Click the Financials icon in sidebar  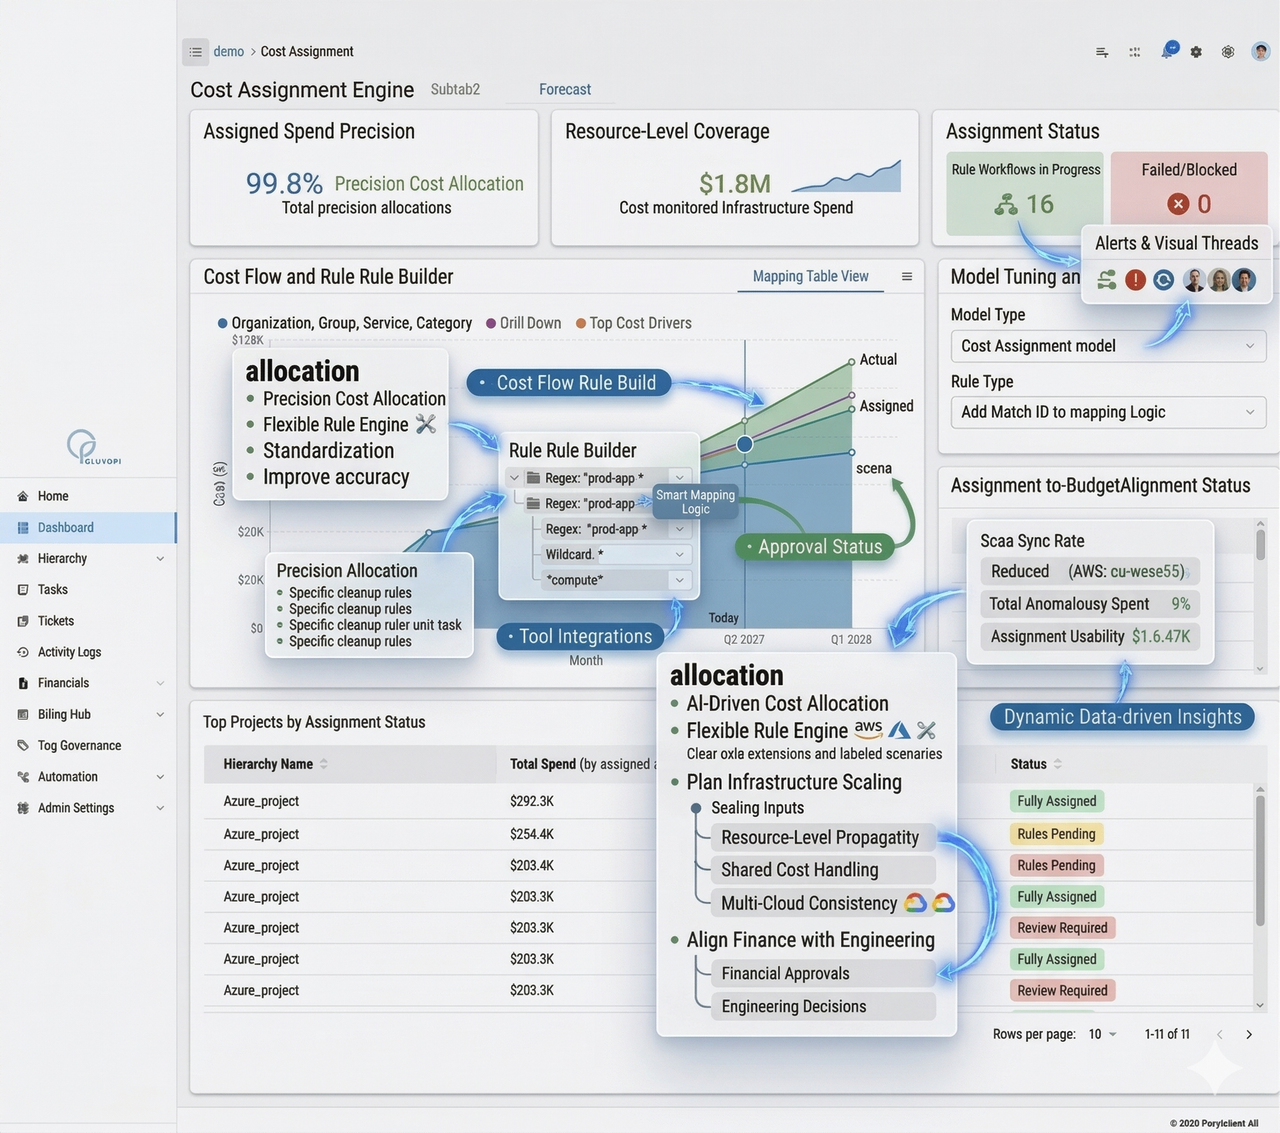(x=23, y=683)
